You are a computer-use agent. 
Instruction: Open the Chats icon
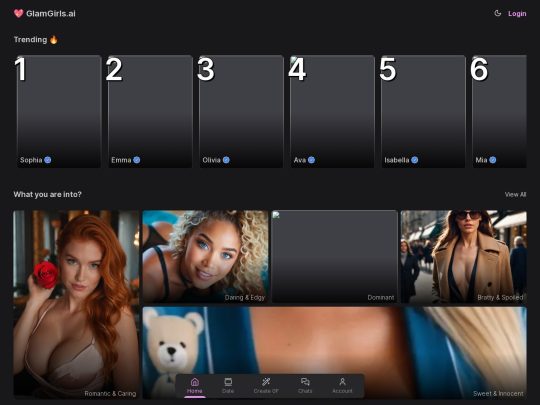(x=305, y=382)
